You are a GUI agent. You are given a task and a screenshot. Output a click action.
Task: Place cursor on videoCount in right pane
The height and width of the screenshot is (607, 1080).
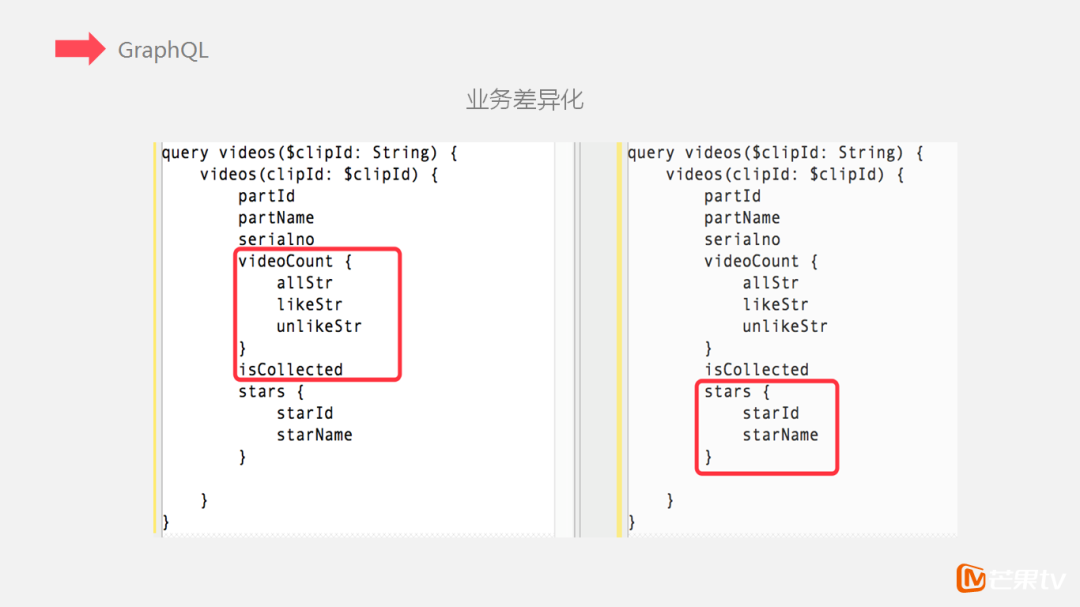point(751,261)
